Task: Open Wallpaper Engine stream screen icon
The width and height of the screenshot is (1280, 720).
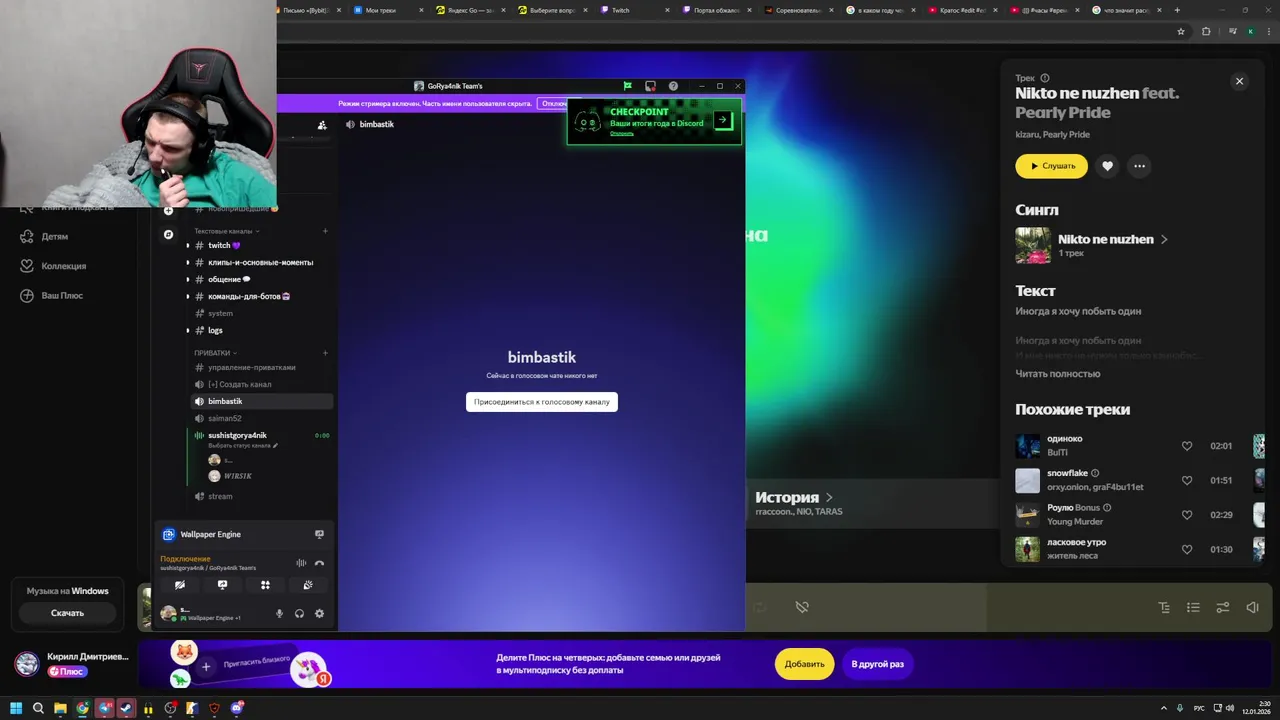Action: 319,534
